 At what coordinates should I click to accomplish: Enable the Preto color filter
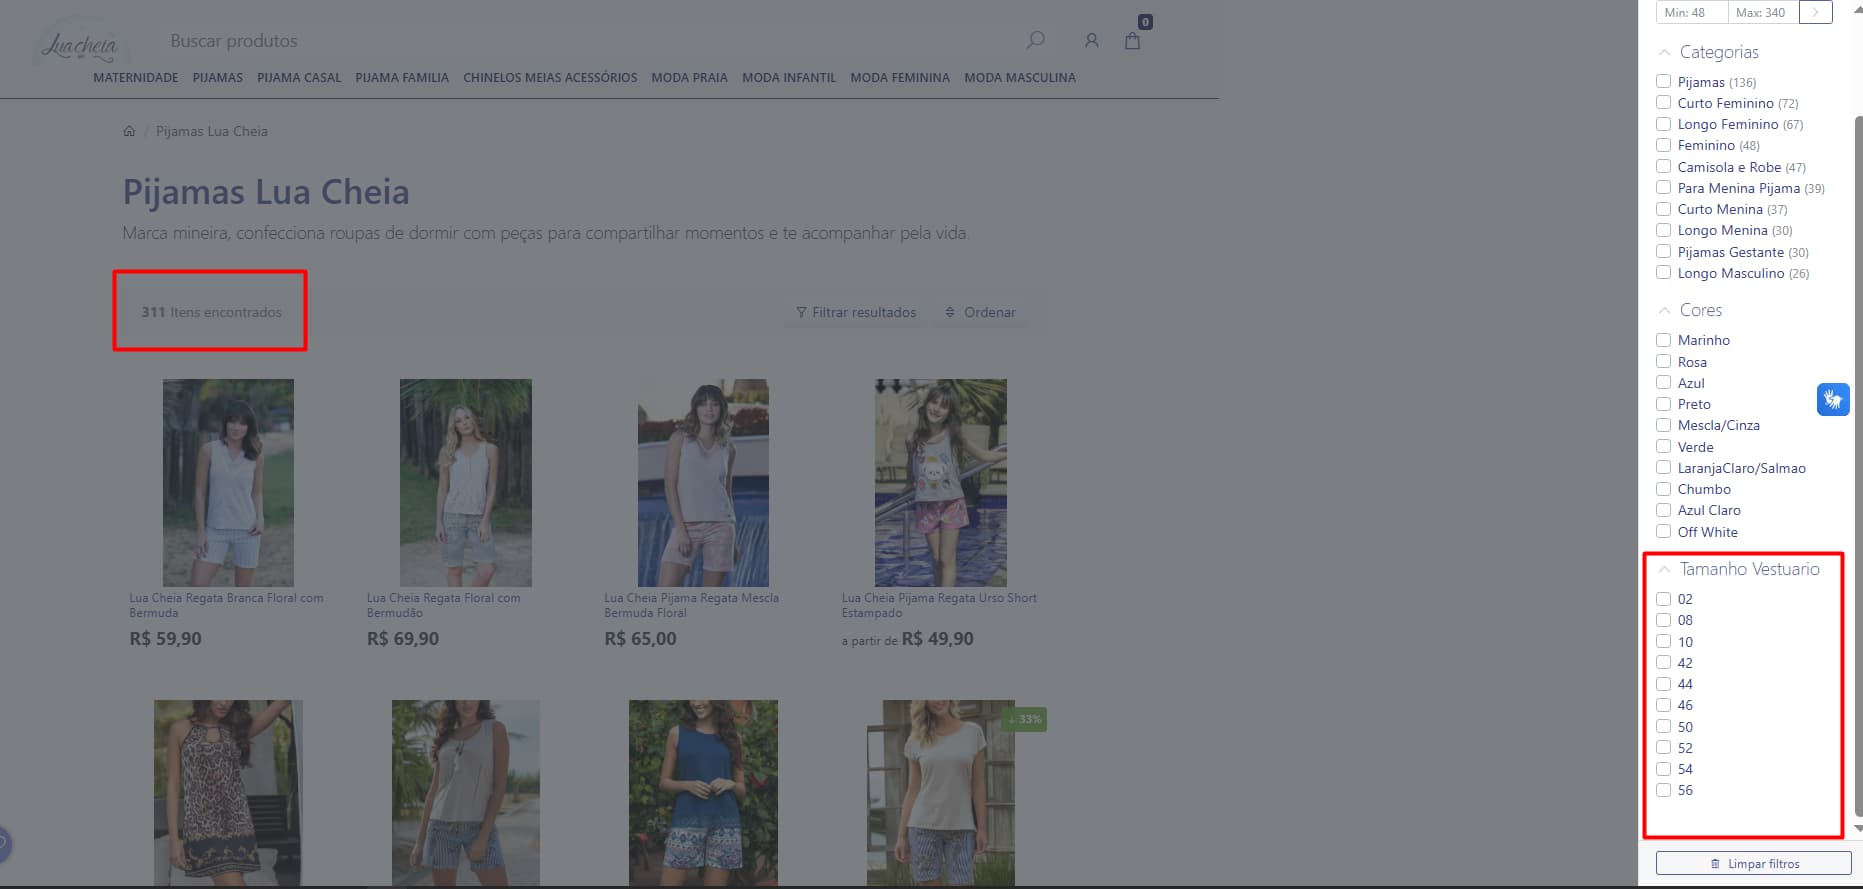point(1664,404)
